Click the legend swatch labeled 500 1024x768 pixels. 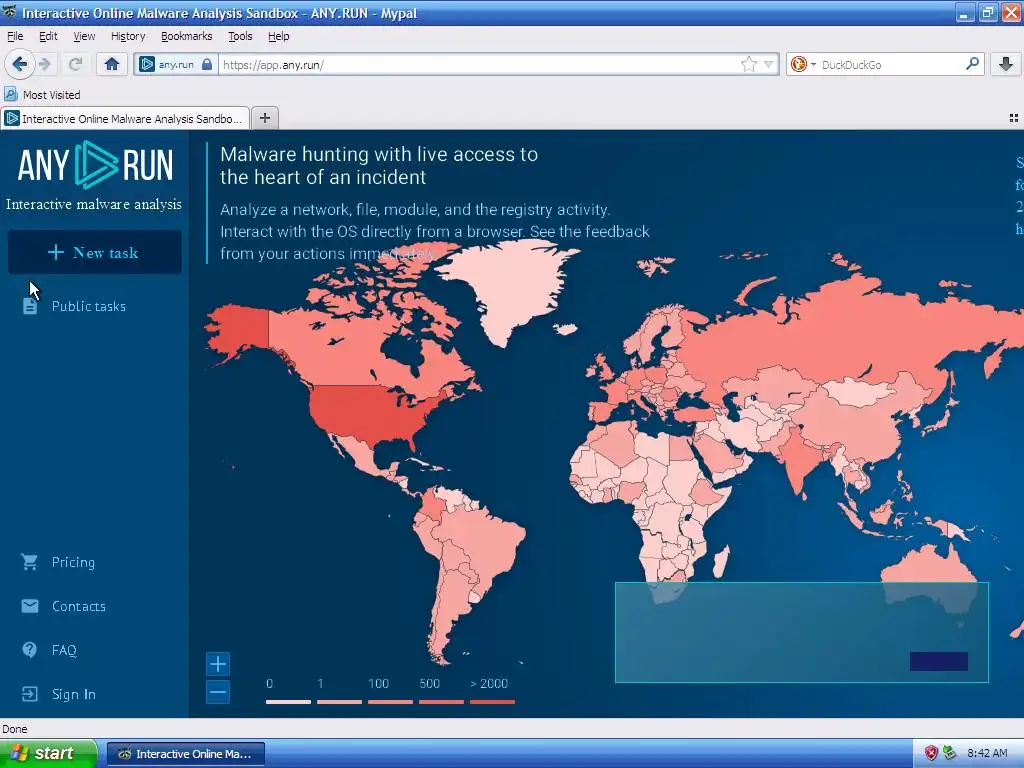[441, 702]
